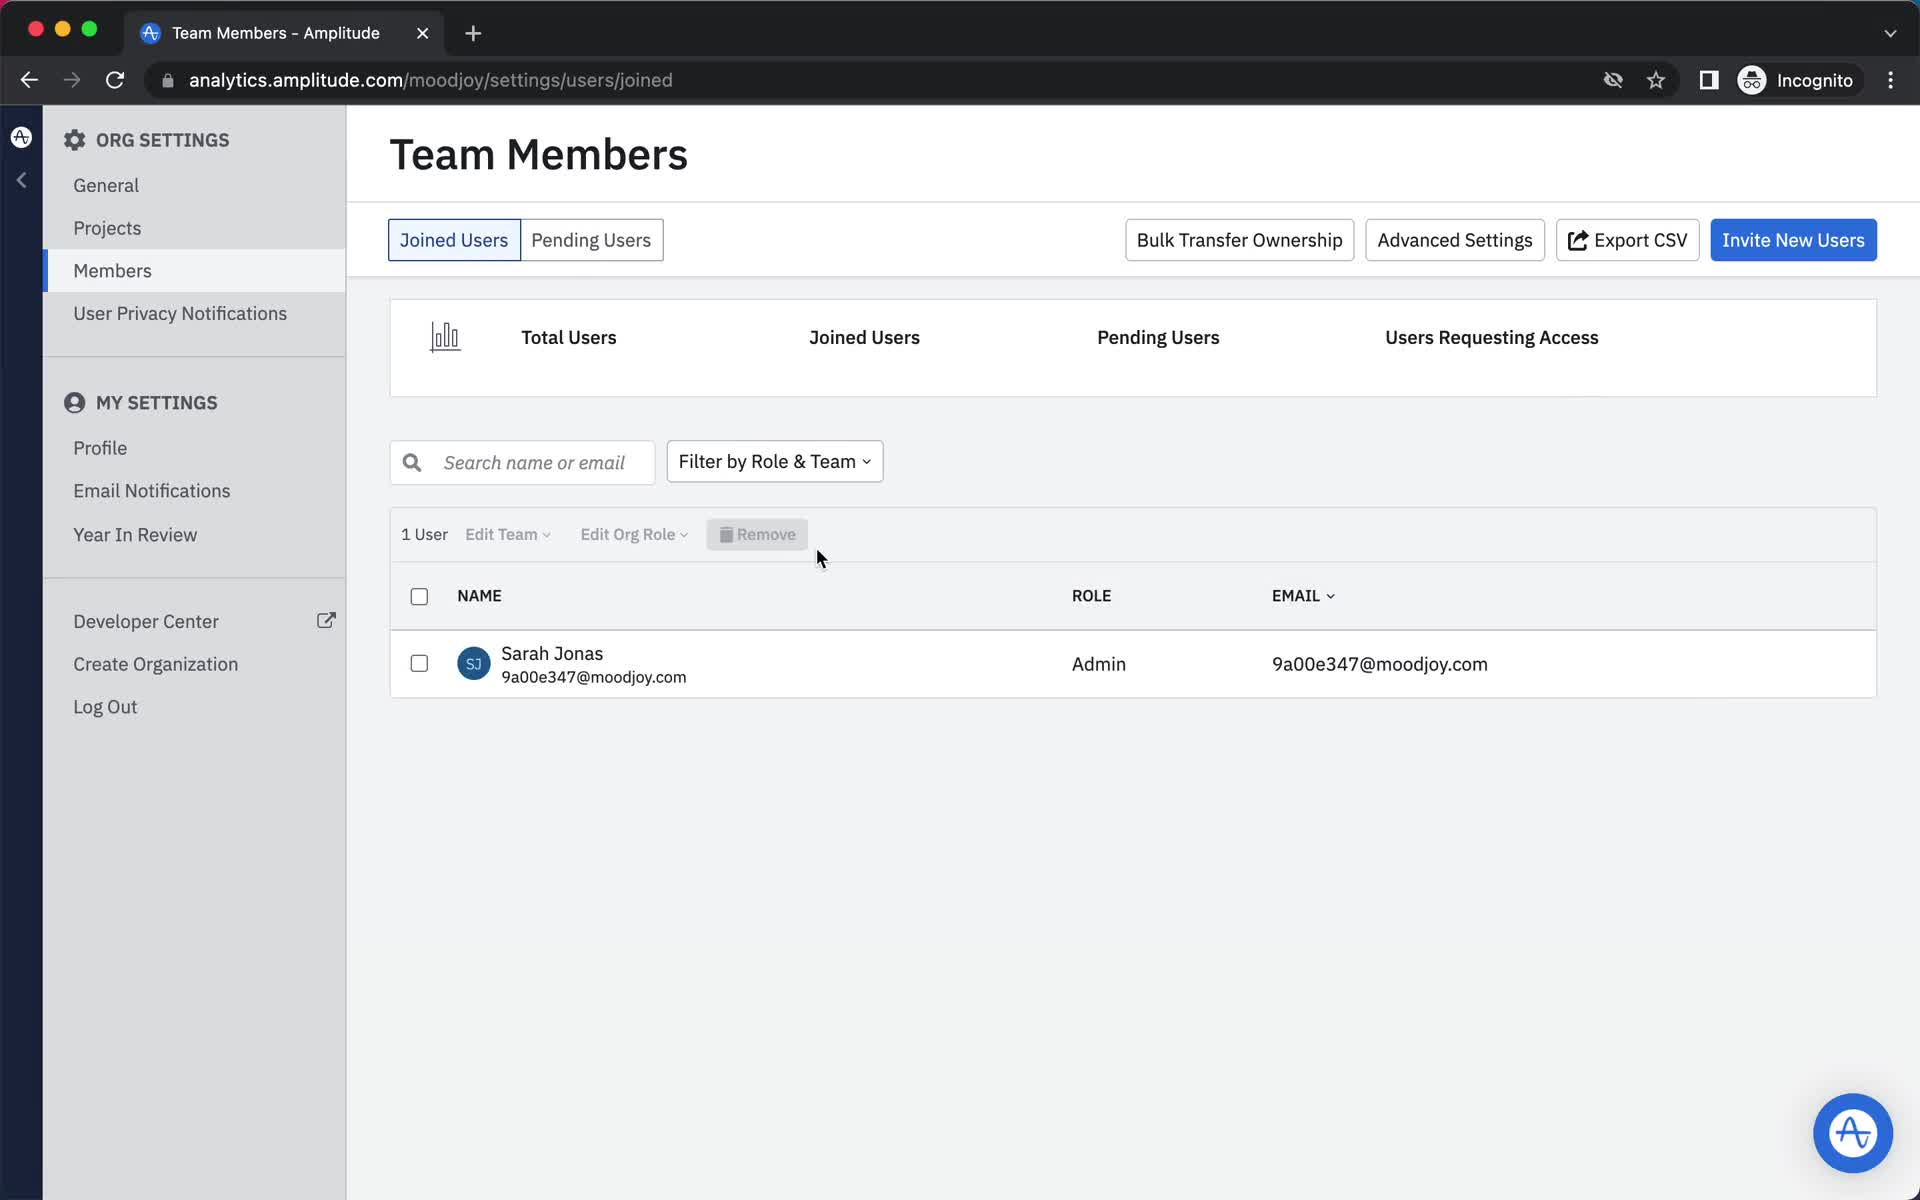Click the Remove button
Screen dimensions: 1920x1200
[x=757, y=534]
